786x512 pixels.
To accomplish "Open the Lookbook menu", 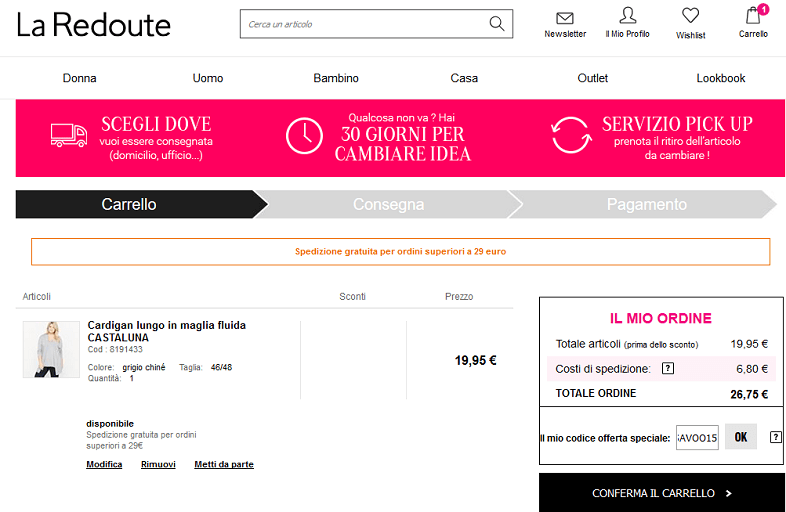I will pos(721,78).
